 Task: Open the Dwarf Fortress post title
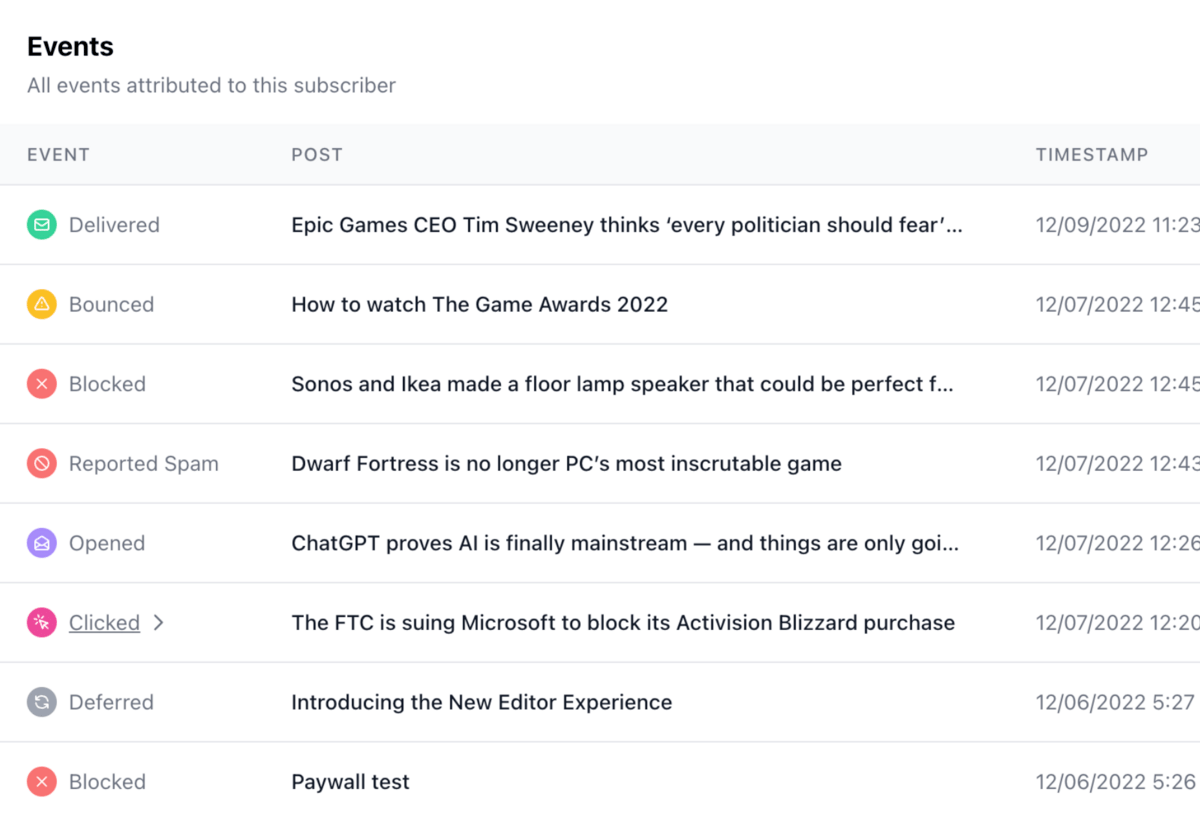(566, 463)
